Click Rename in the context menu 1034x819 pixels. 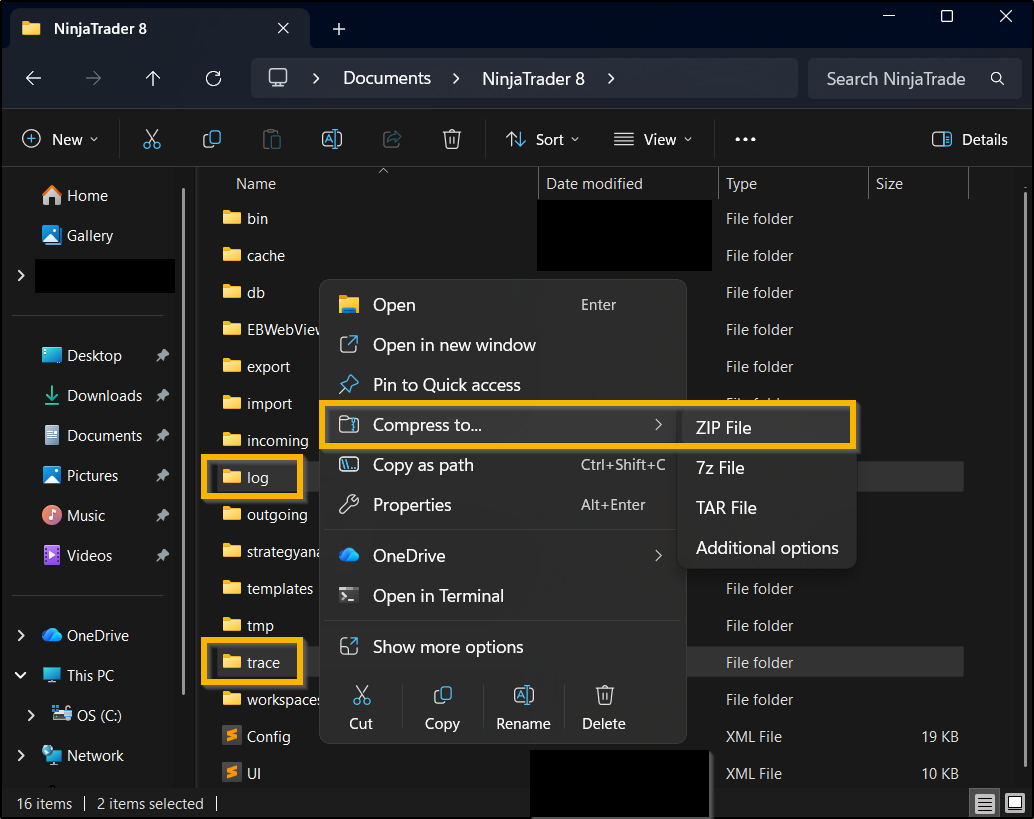point(523,708)
